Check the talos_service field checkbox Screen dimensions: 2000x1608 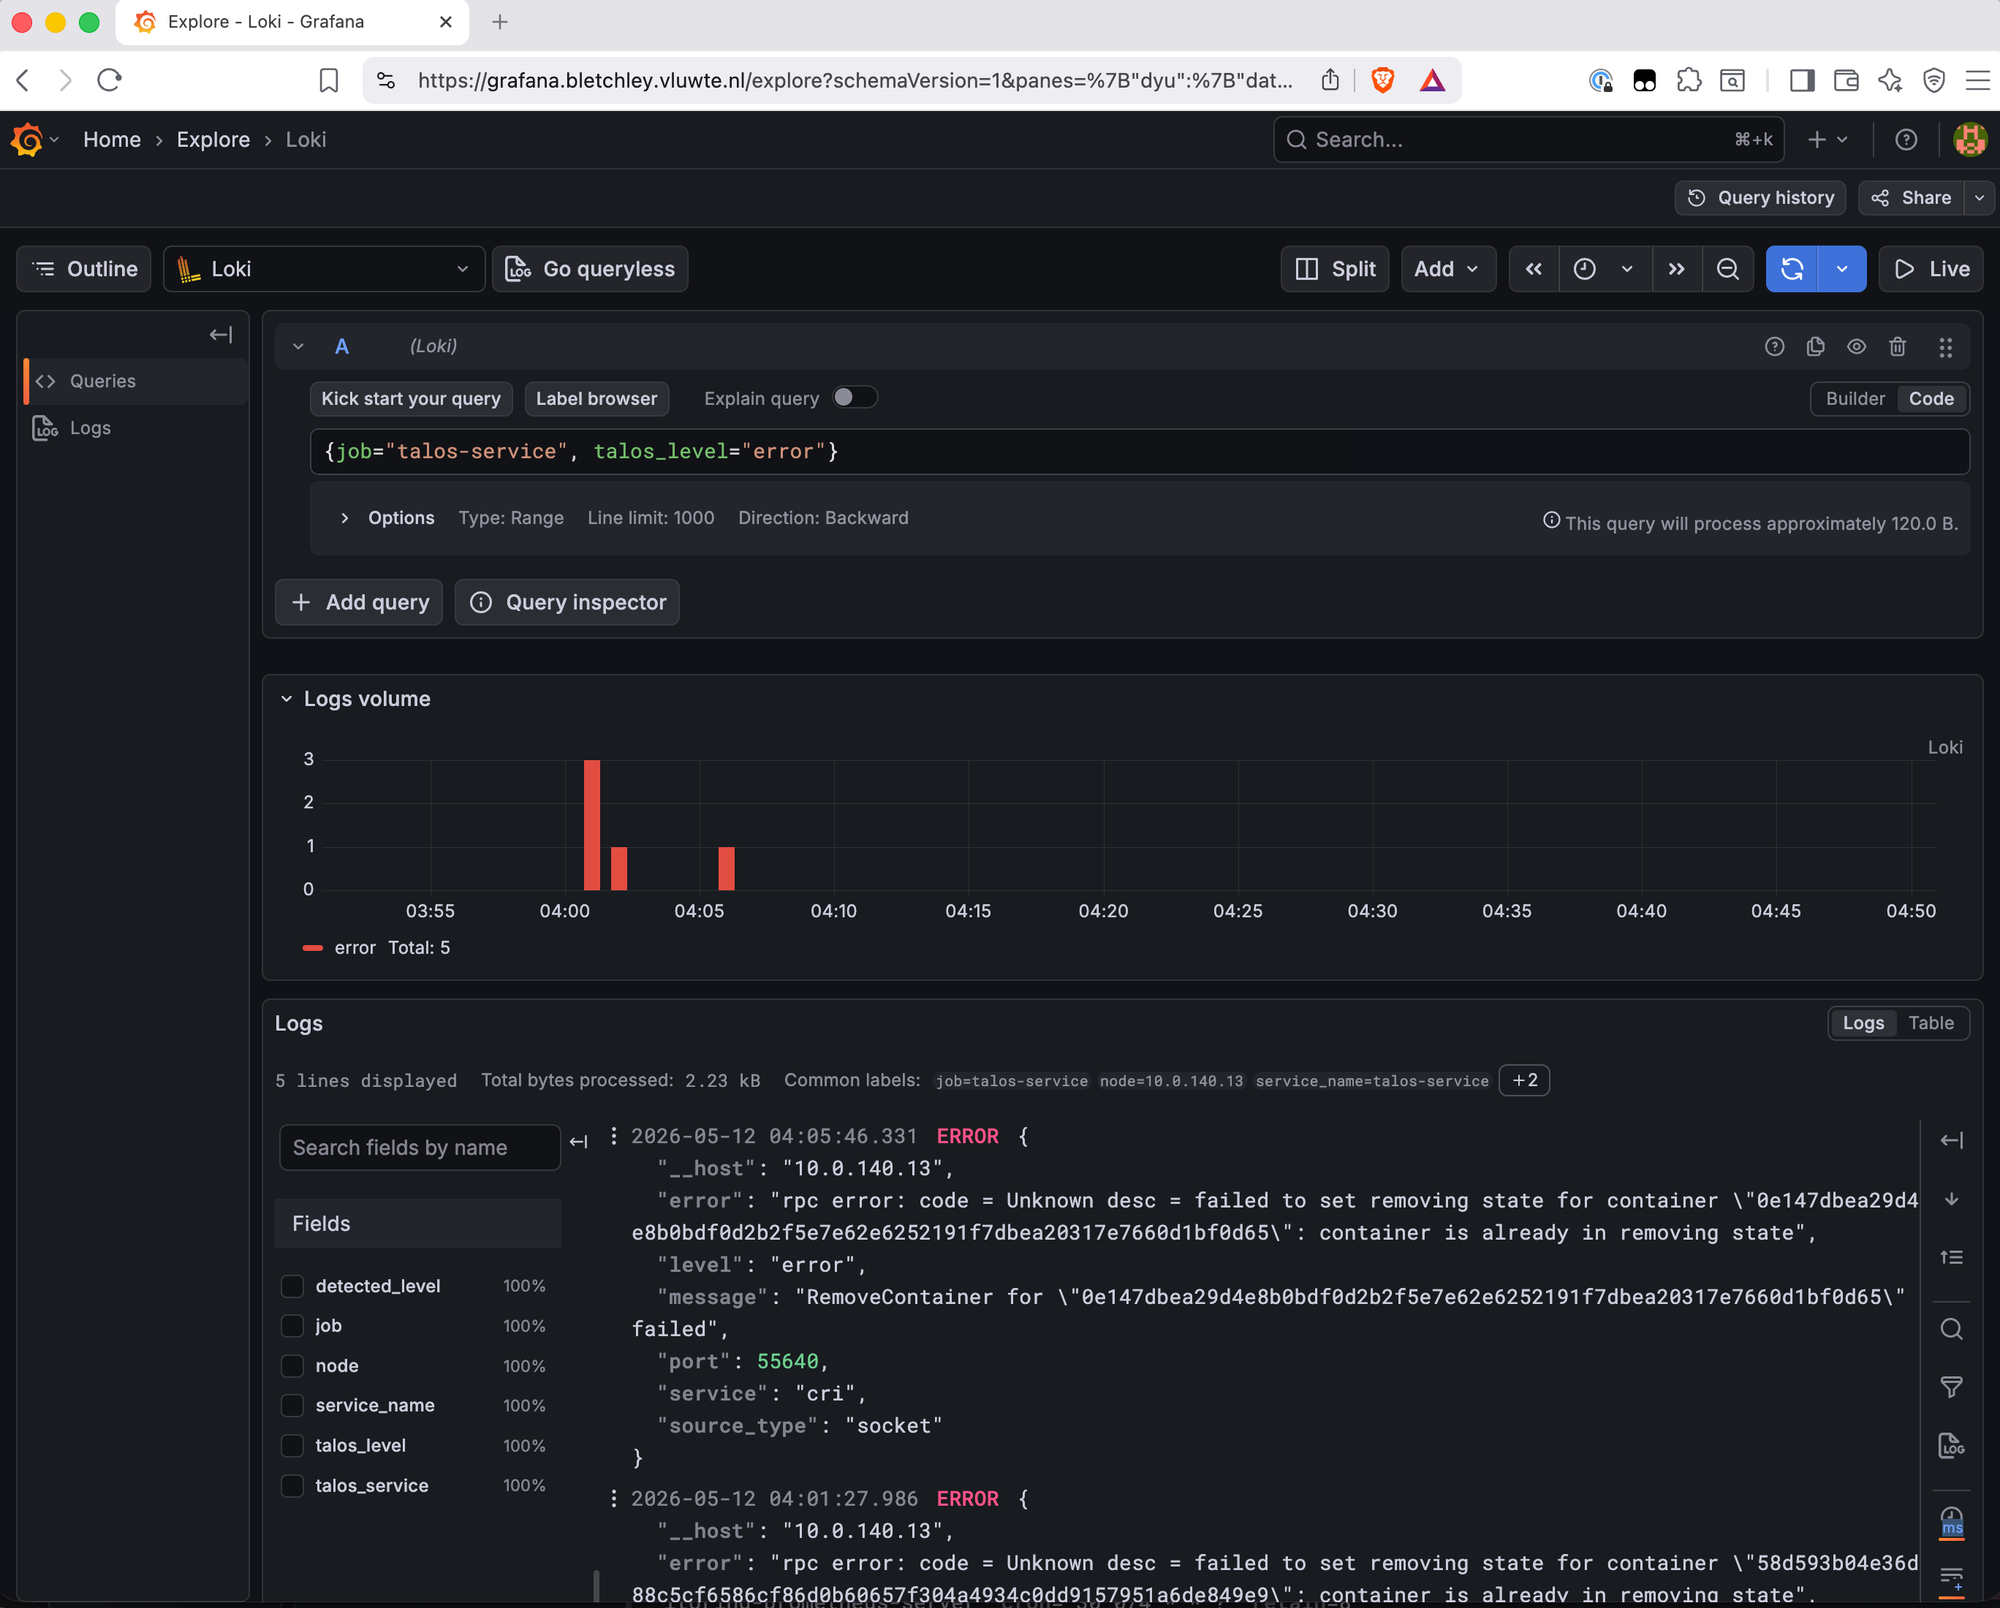click(292, 1486)
